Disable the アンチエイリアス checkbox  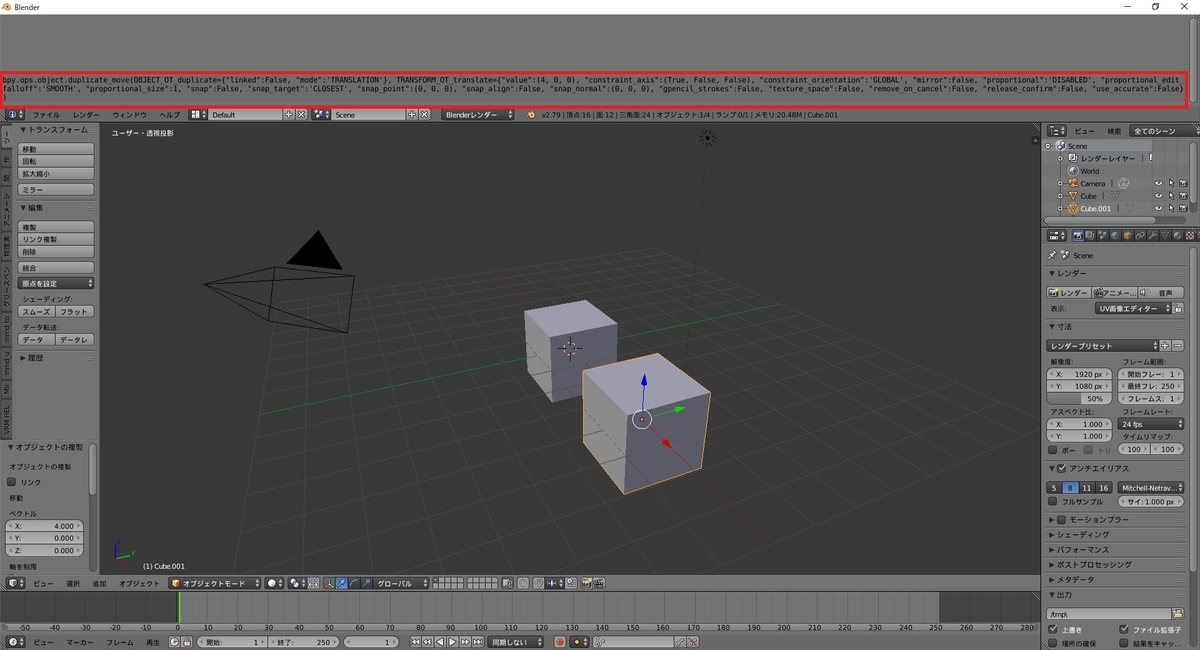tap(1062, 468)
